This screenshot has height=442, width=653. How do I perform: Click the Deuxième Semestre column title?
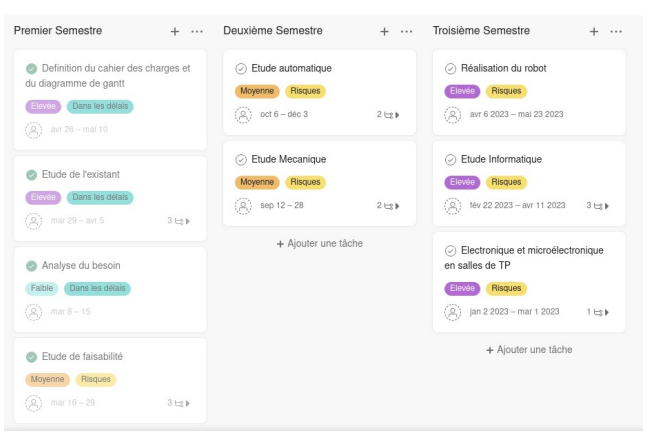coord(273,31)
